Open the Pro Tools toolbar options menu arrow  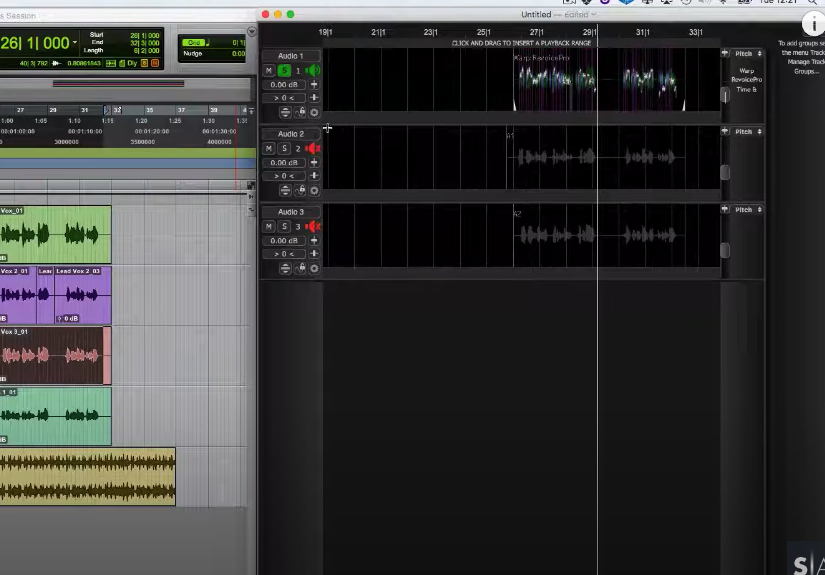tap(251, 32)
